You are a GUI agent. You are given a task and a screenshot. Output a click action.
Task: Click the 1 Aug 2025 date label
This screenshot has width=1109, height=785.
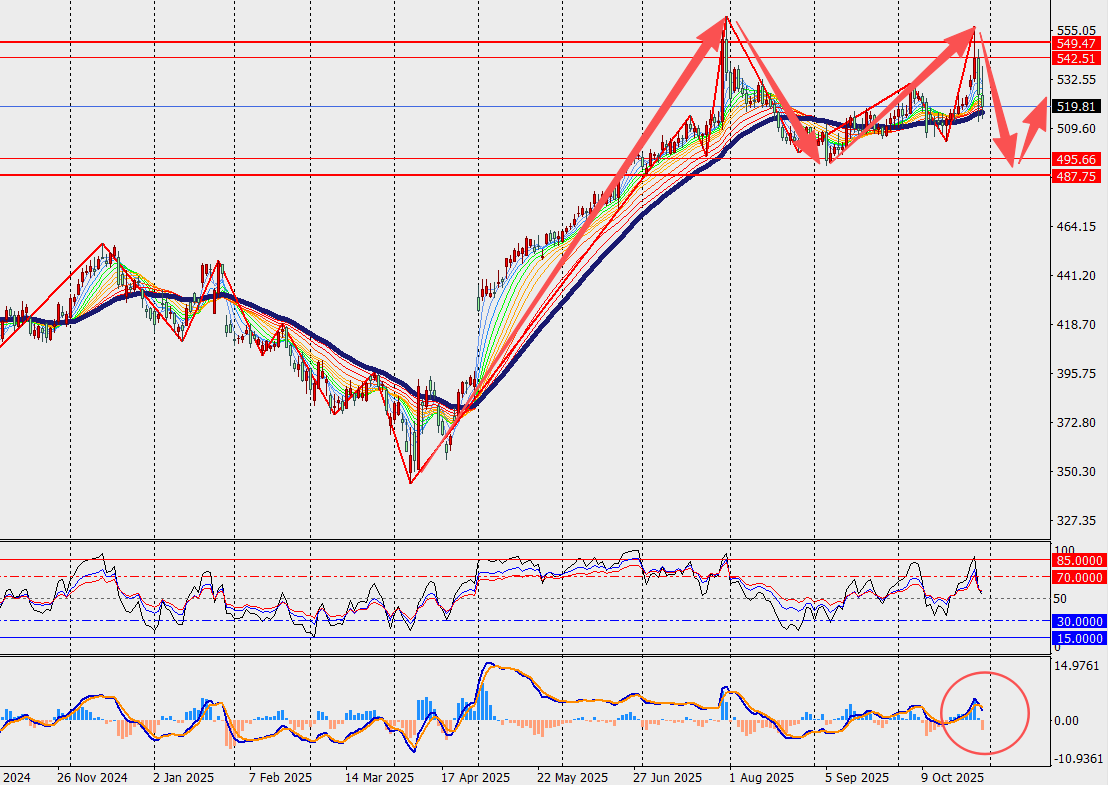[x=761, y=777]
